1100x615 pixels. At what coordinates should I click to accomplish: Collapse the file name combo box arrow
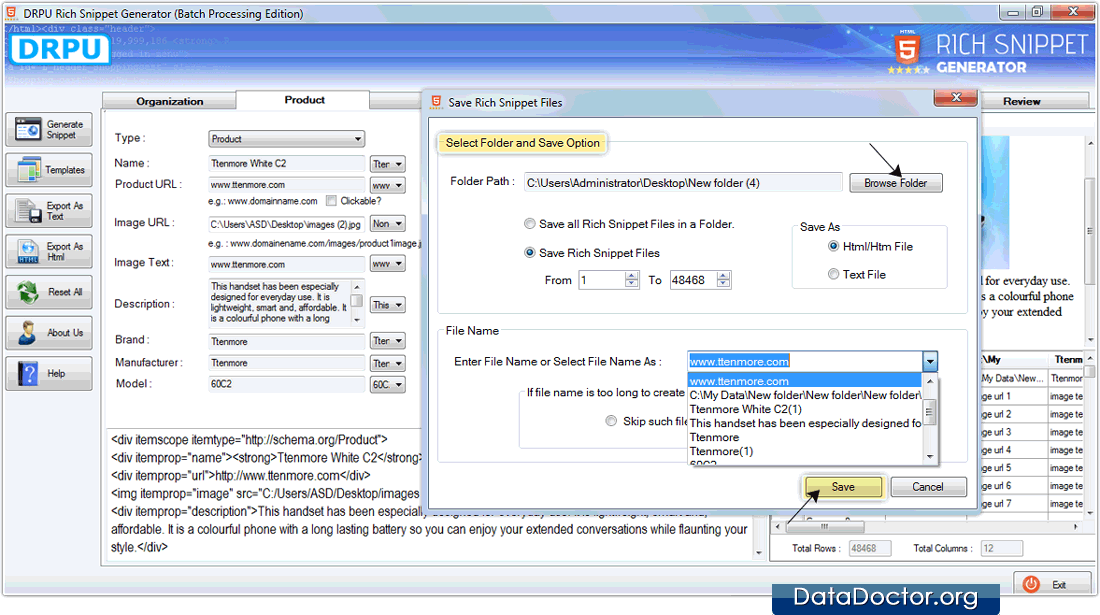coord(930,362)
